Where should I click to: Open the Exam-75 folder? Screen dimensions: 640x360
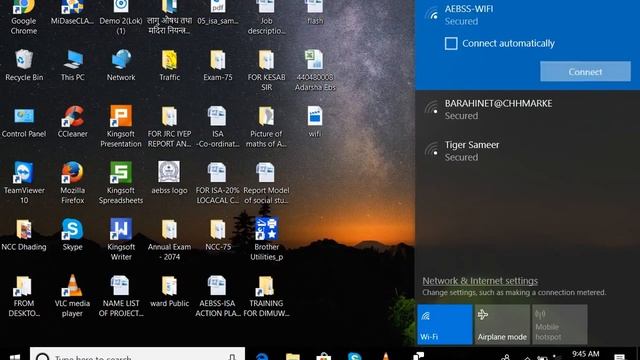click(x=218, y=65)
